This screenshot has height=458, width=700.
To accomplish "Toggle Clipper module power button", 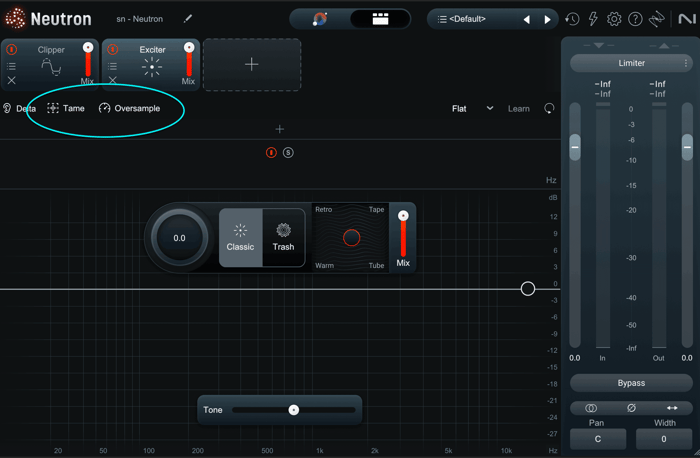I will tap(12, 49).
